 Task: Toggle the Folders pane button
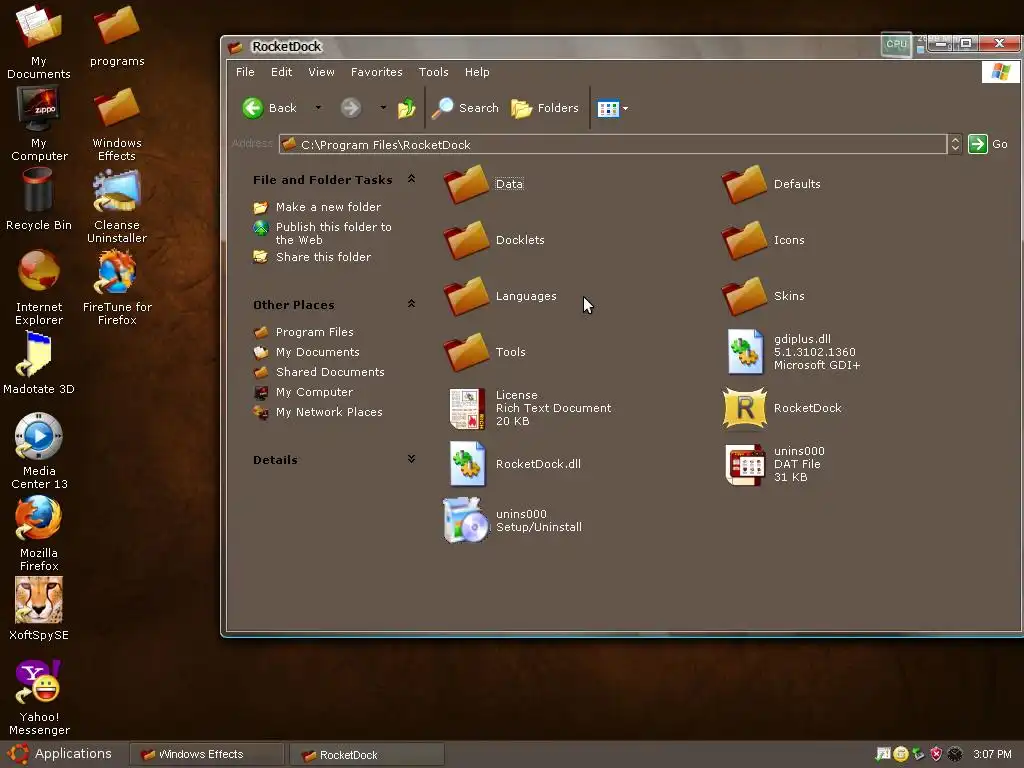point(545,108)
